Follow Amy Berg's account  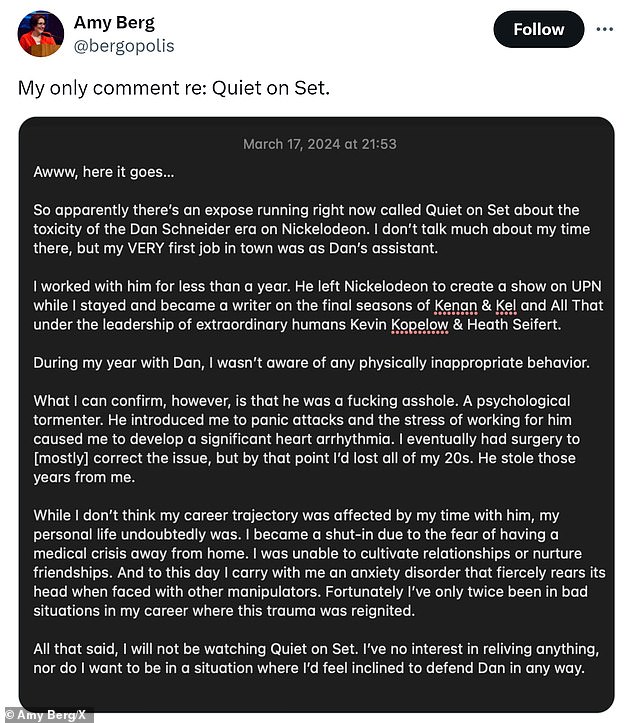539,29
